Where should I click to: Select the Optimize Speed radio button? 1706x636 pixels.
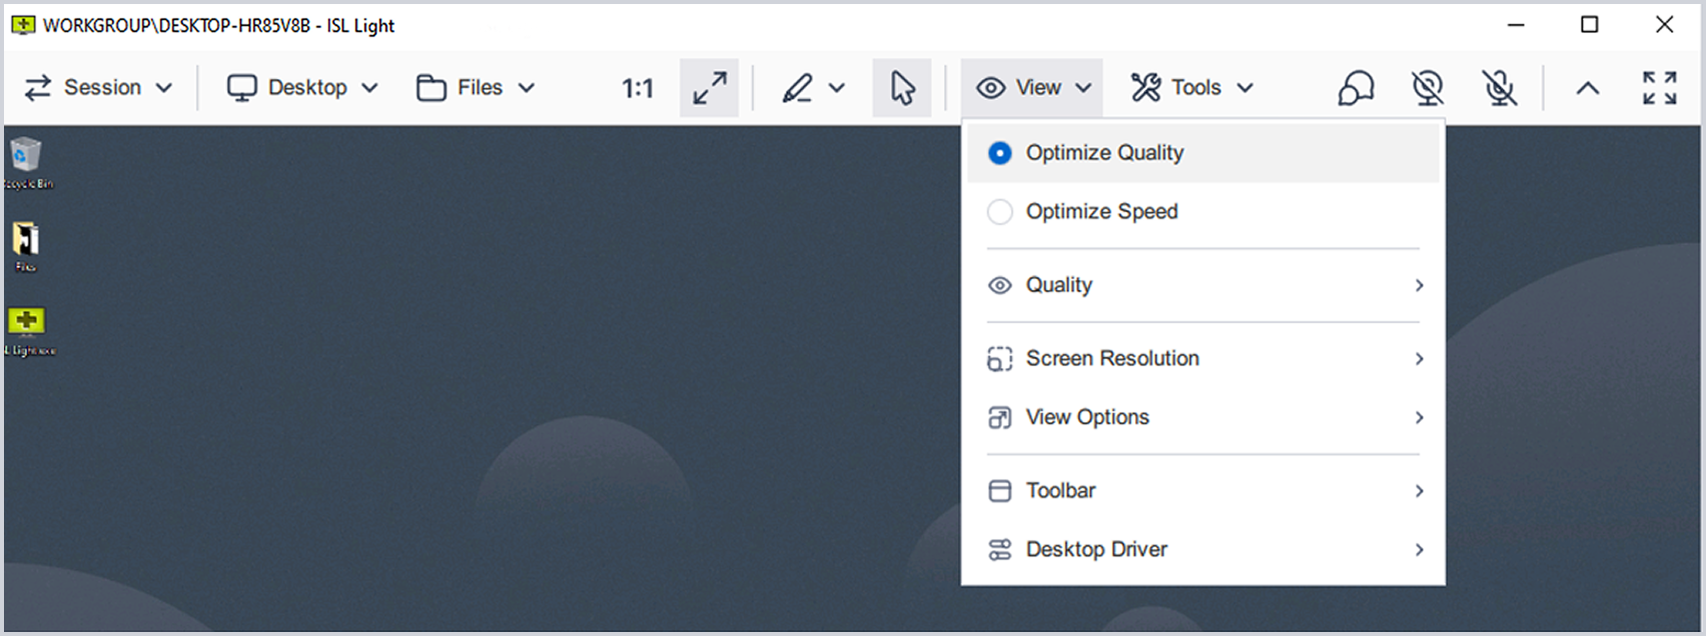click(1000, 212)
